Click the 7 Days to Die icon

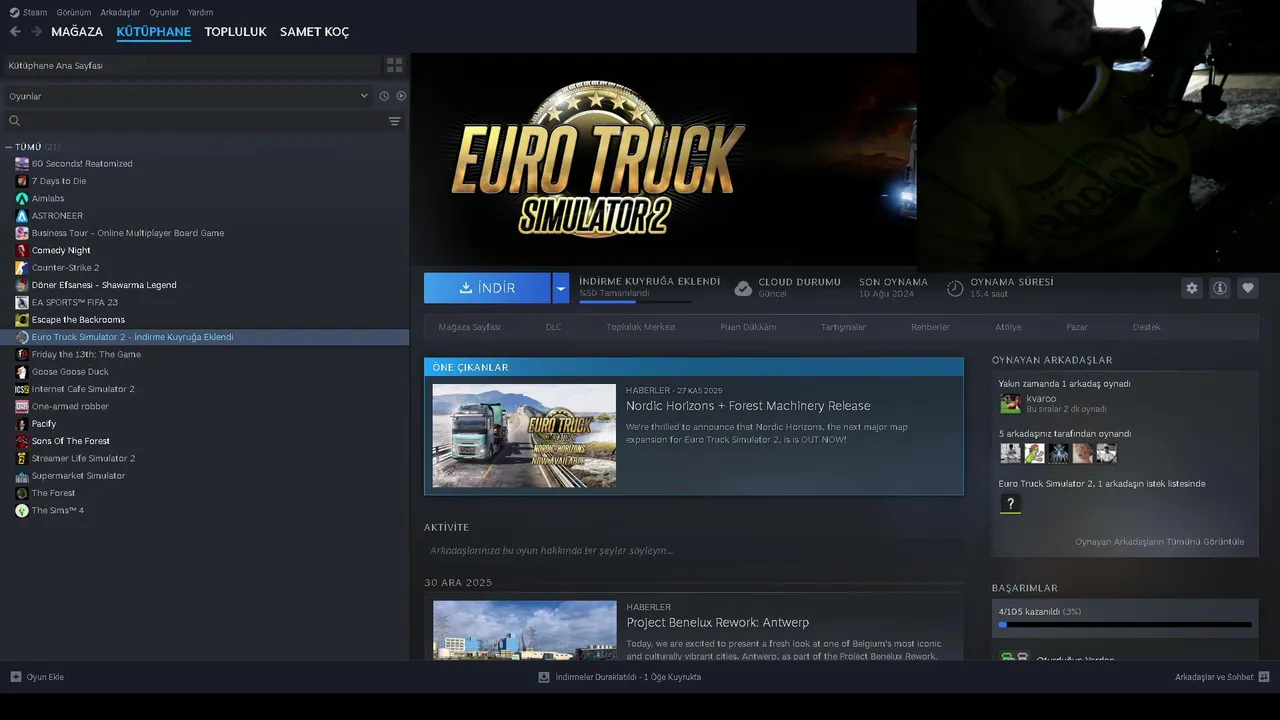[22, 181]
